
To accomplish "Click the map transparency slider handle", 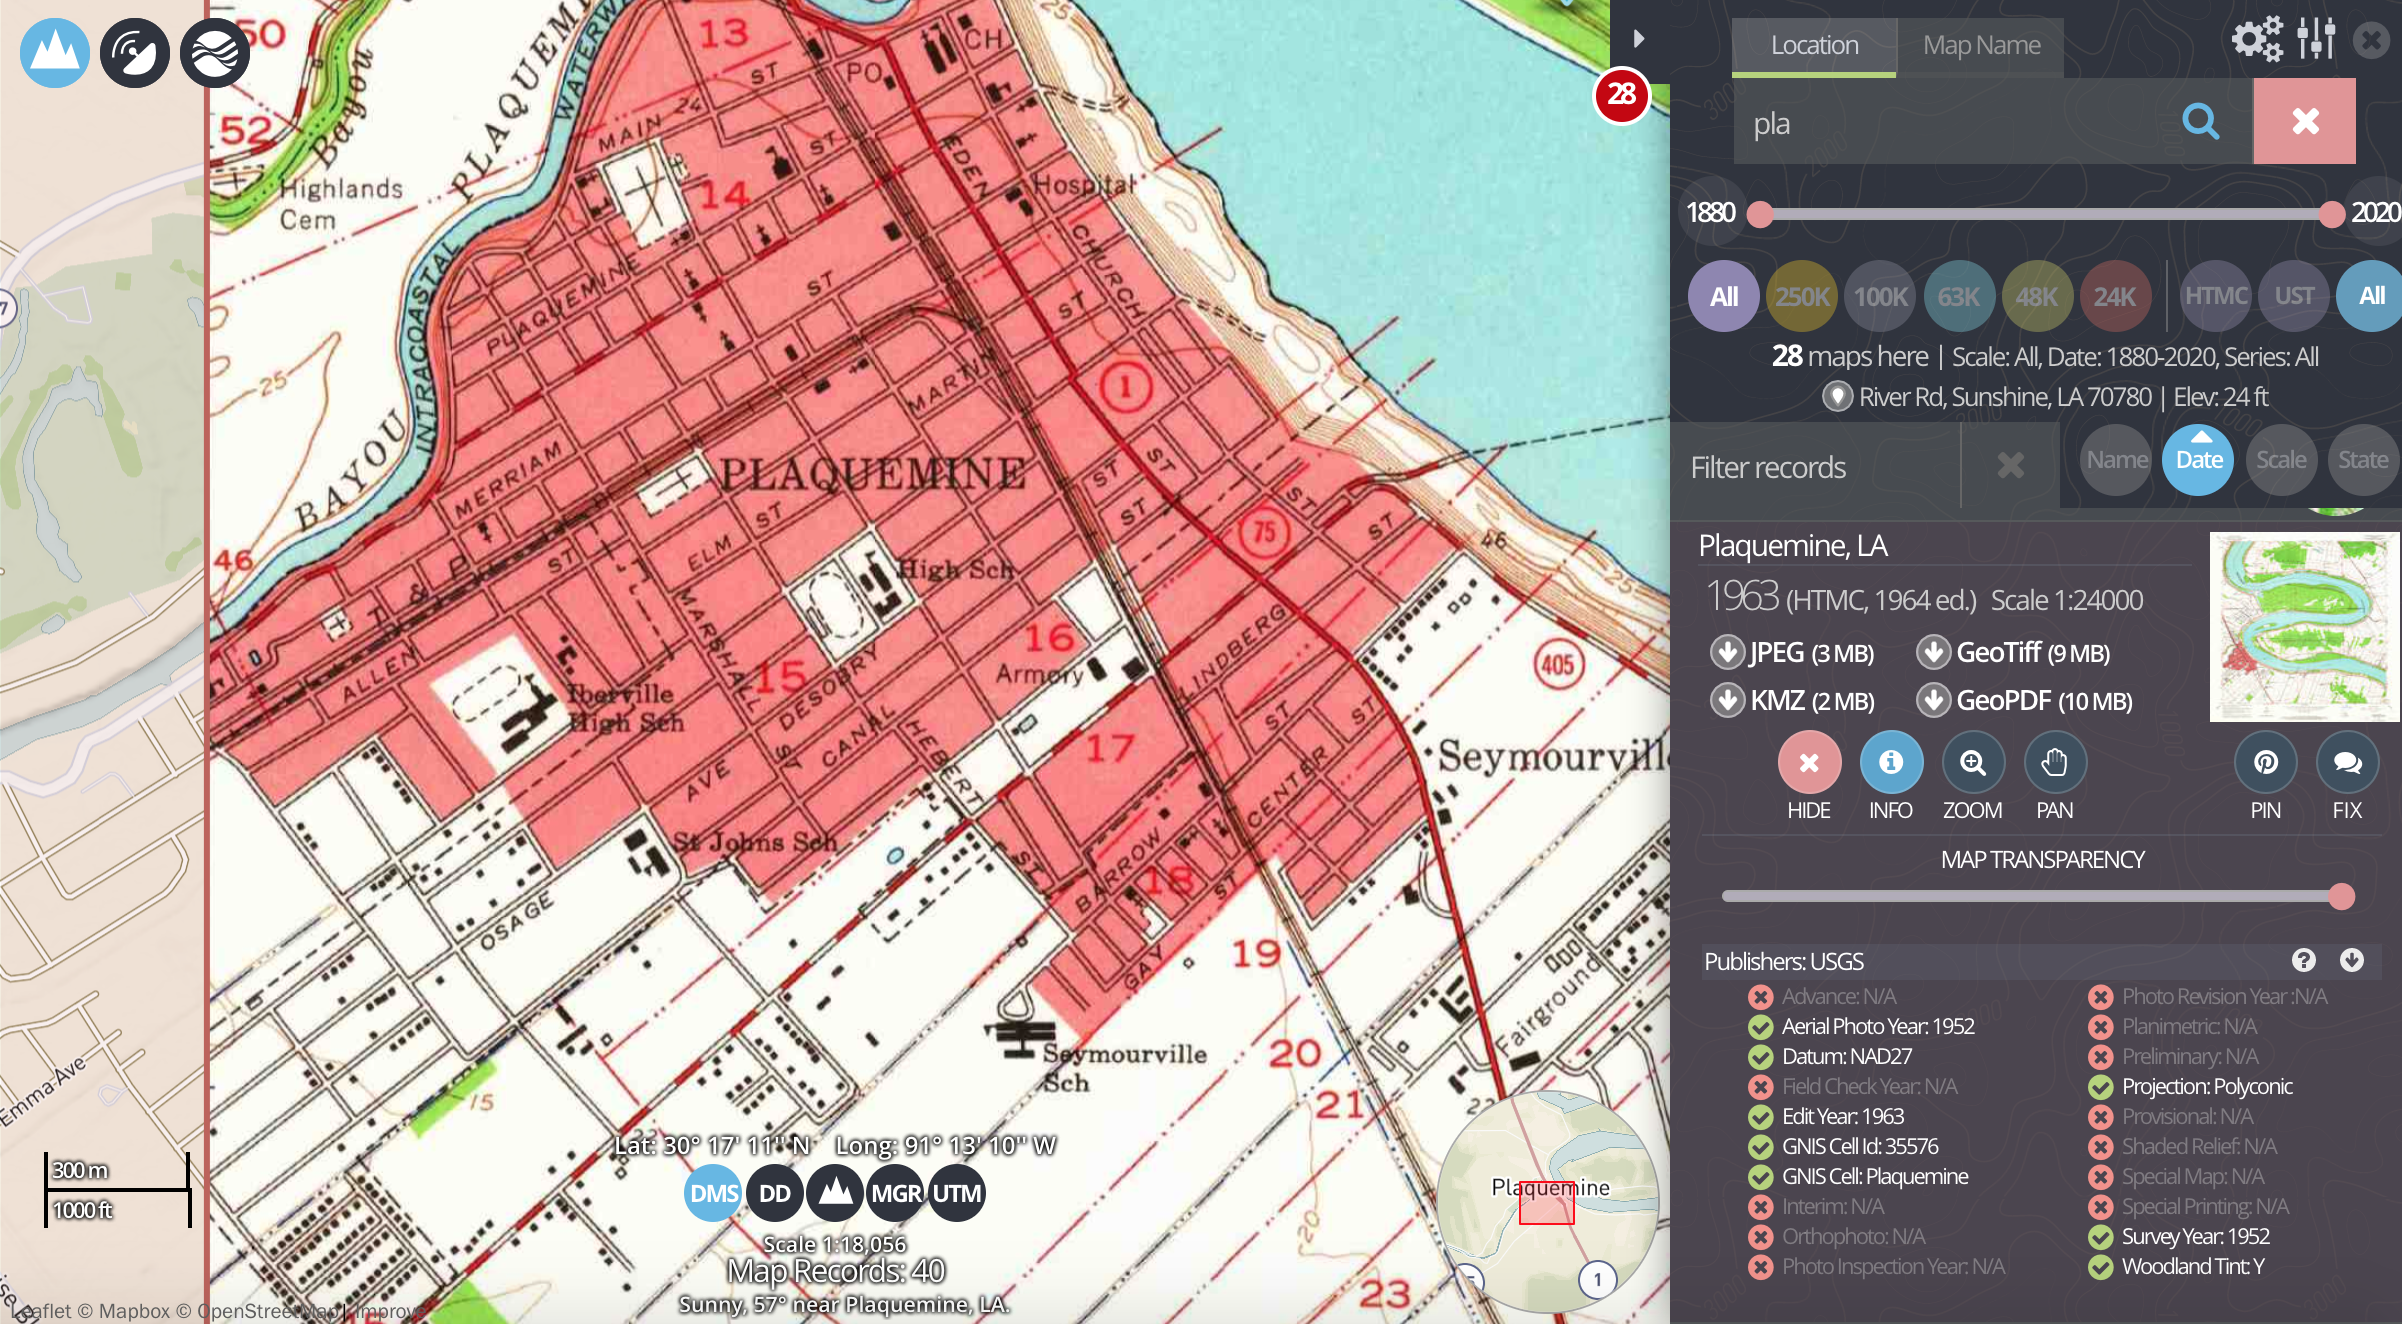I will pos(2340,896).
